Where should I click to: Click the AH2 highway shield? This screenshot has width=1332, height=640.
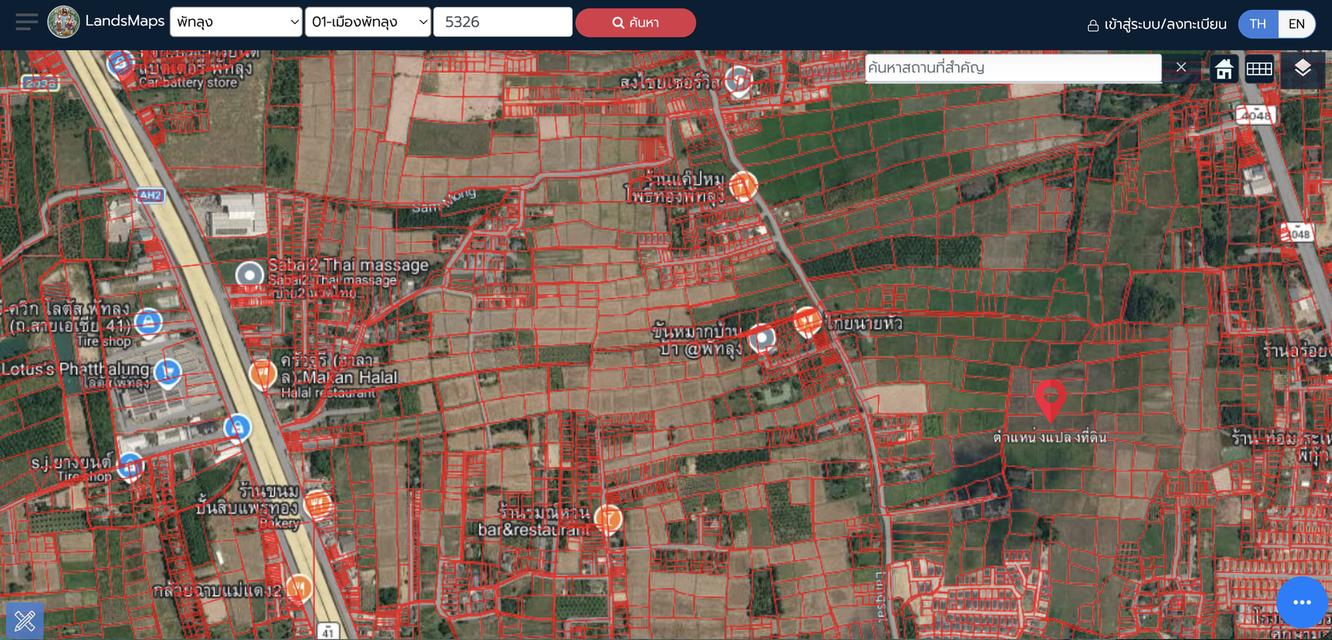pos(151,195)
